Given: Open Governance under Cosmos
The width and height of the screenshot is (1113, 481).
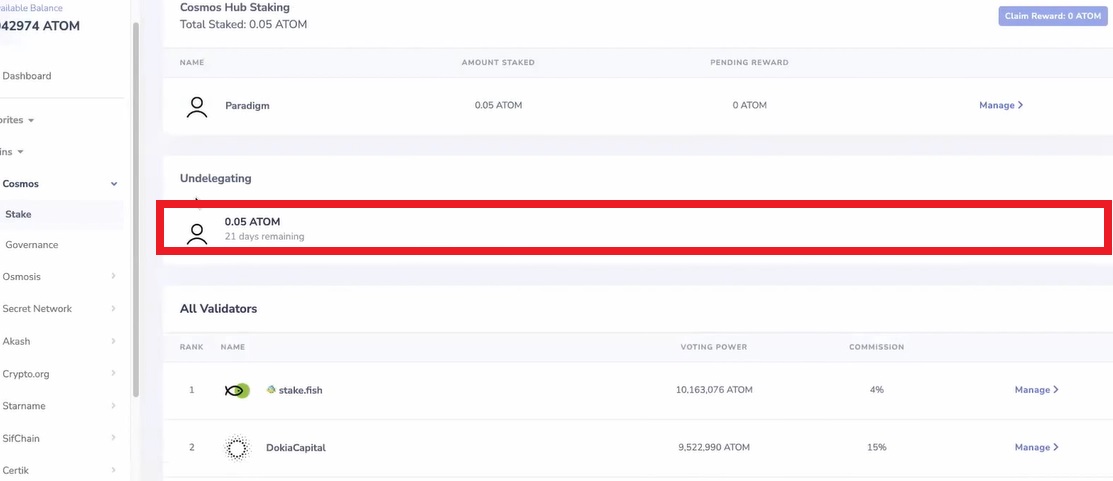Looking at the screenshot, I should pos(32,245).
